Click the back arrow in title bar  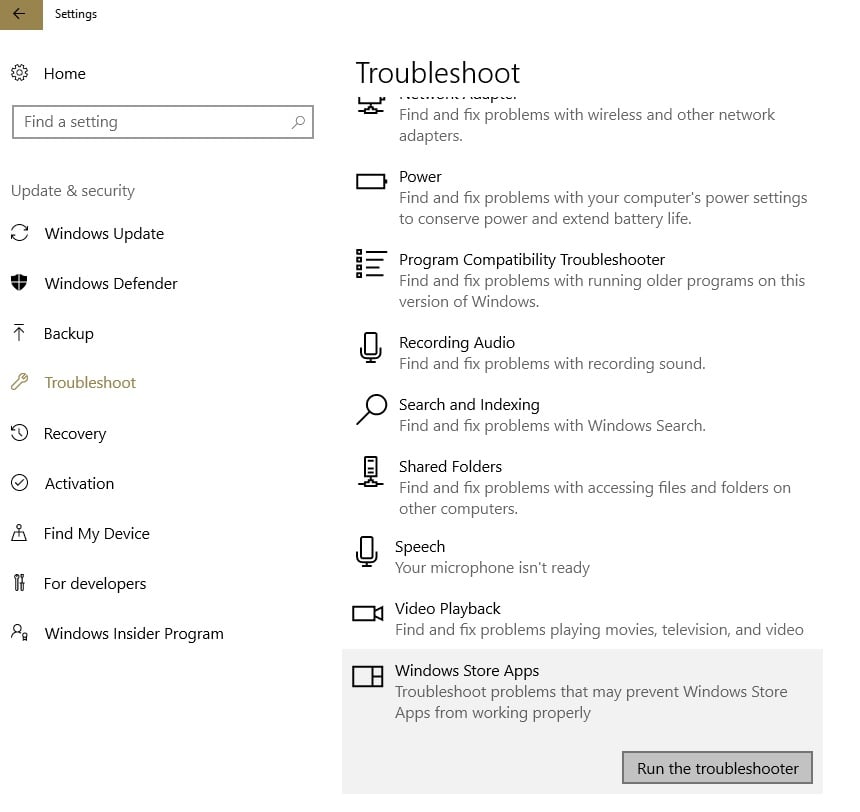coord(19,14)
